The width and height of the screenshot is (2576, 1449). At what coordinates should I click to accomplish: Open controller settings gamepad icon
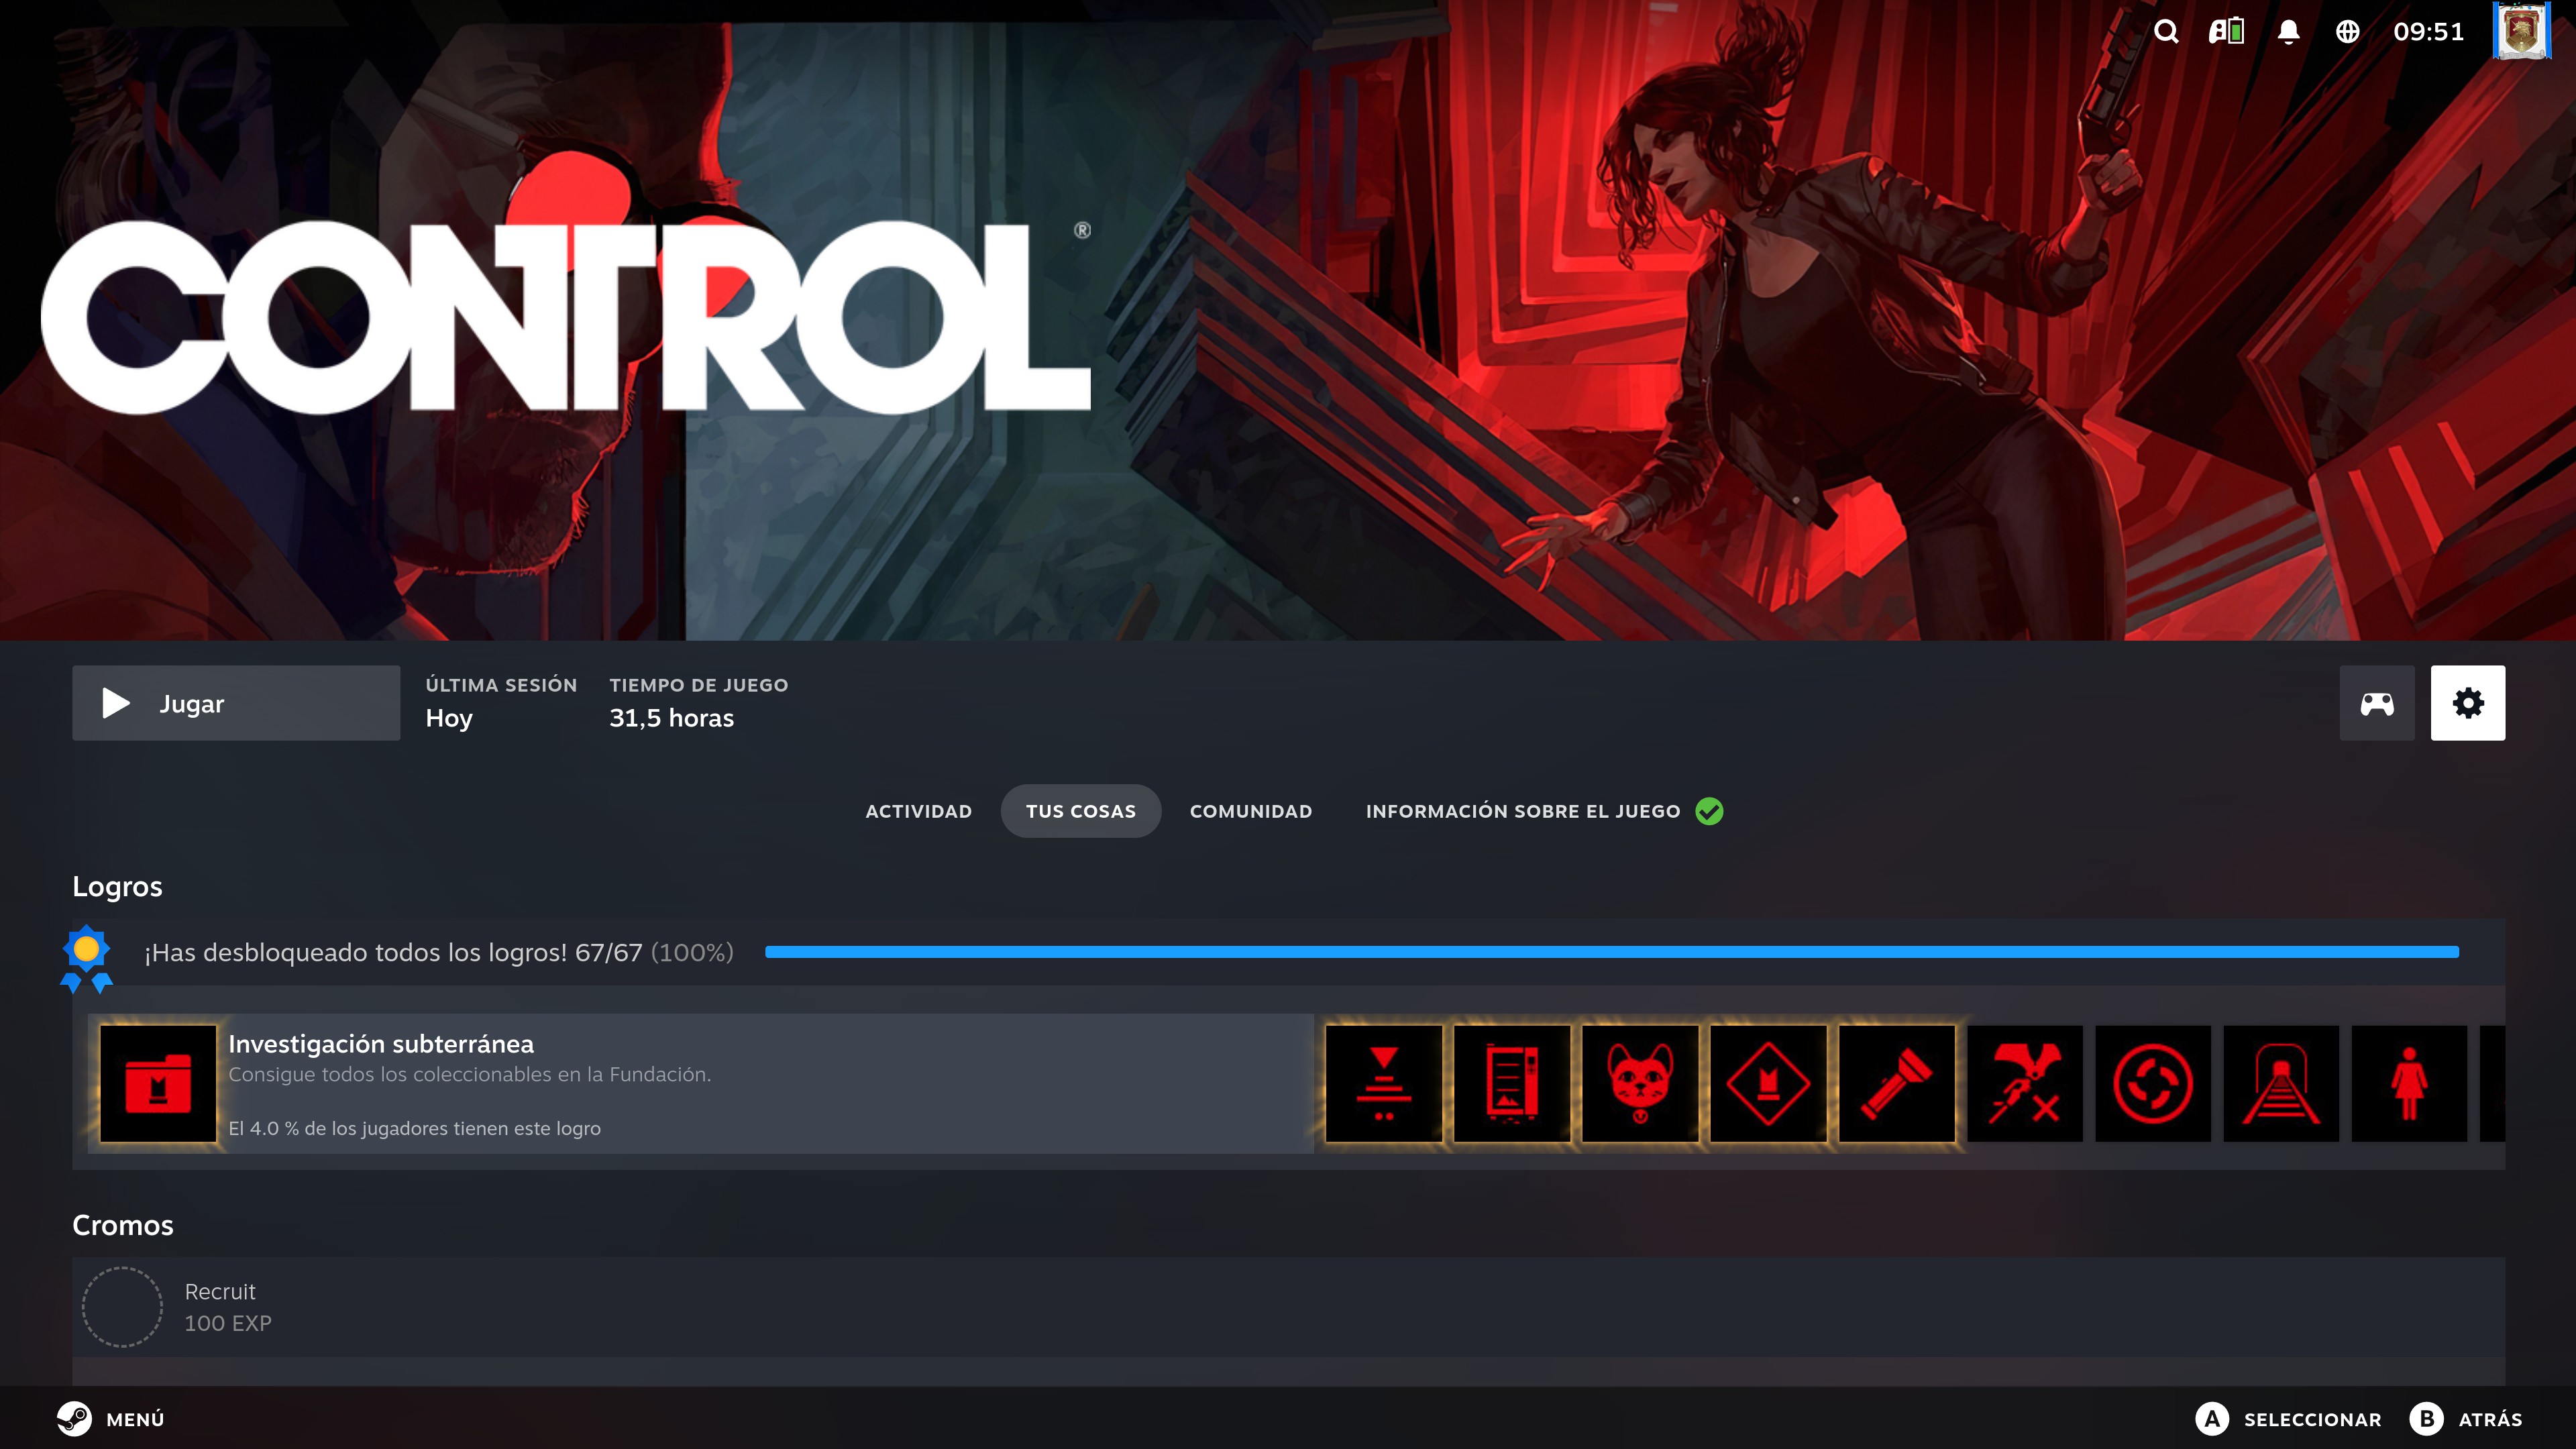click(2377, 703)
